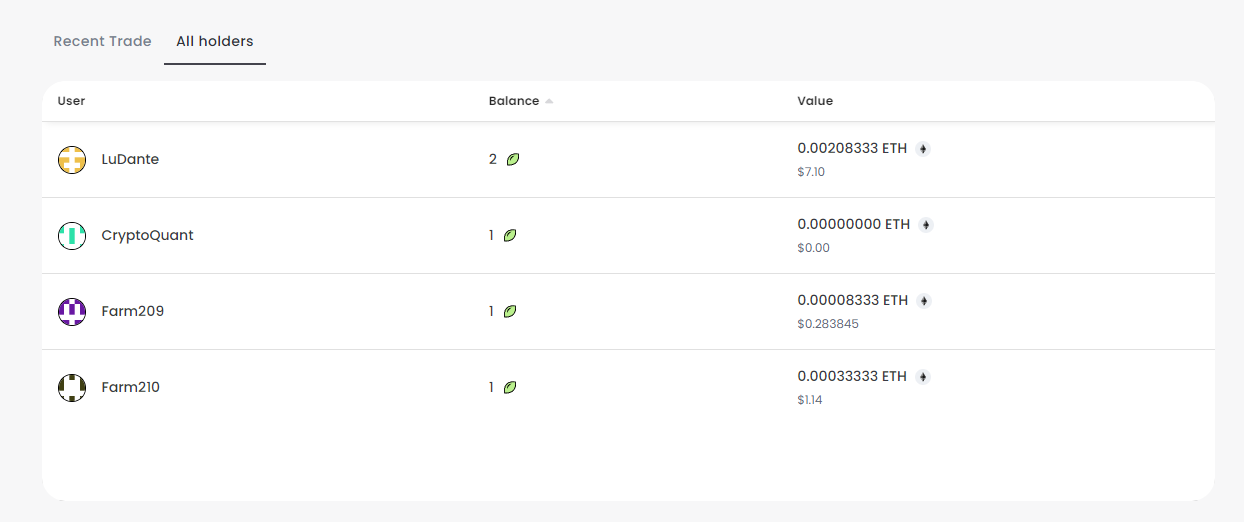Click the ETH icon beside 0.00033333 ETH
Screen dimensions: 1244x522
tap(923, 377)
